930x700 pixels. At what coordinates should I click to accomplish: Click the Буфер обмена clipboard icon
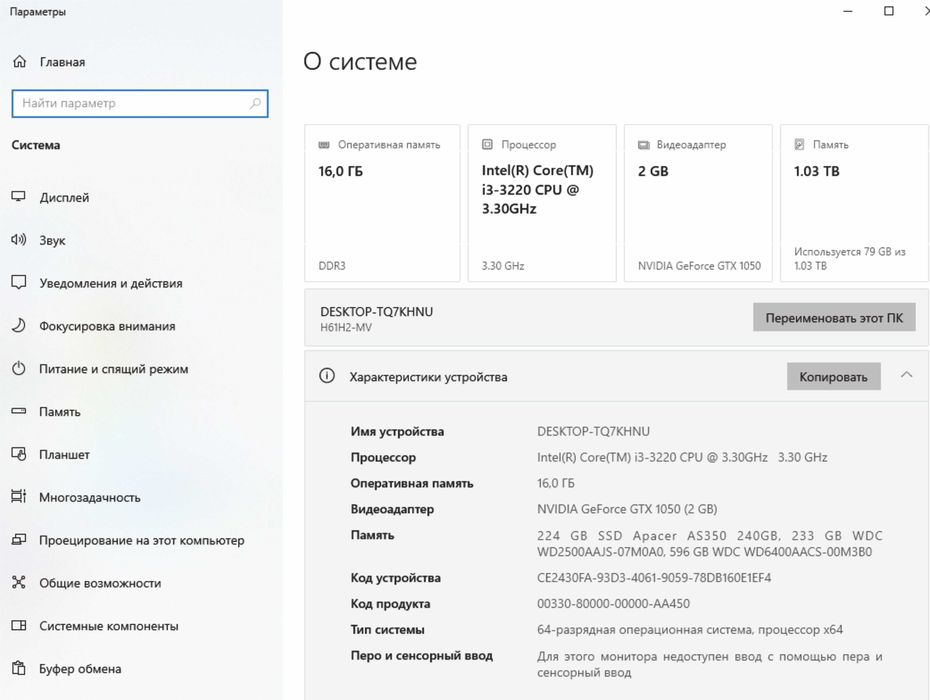19,669
